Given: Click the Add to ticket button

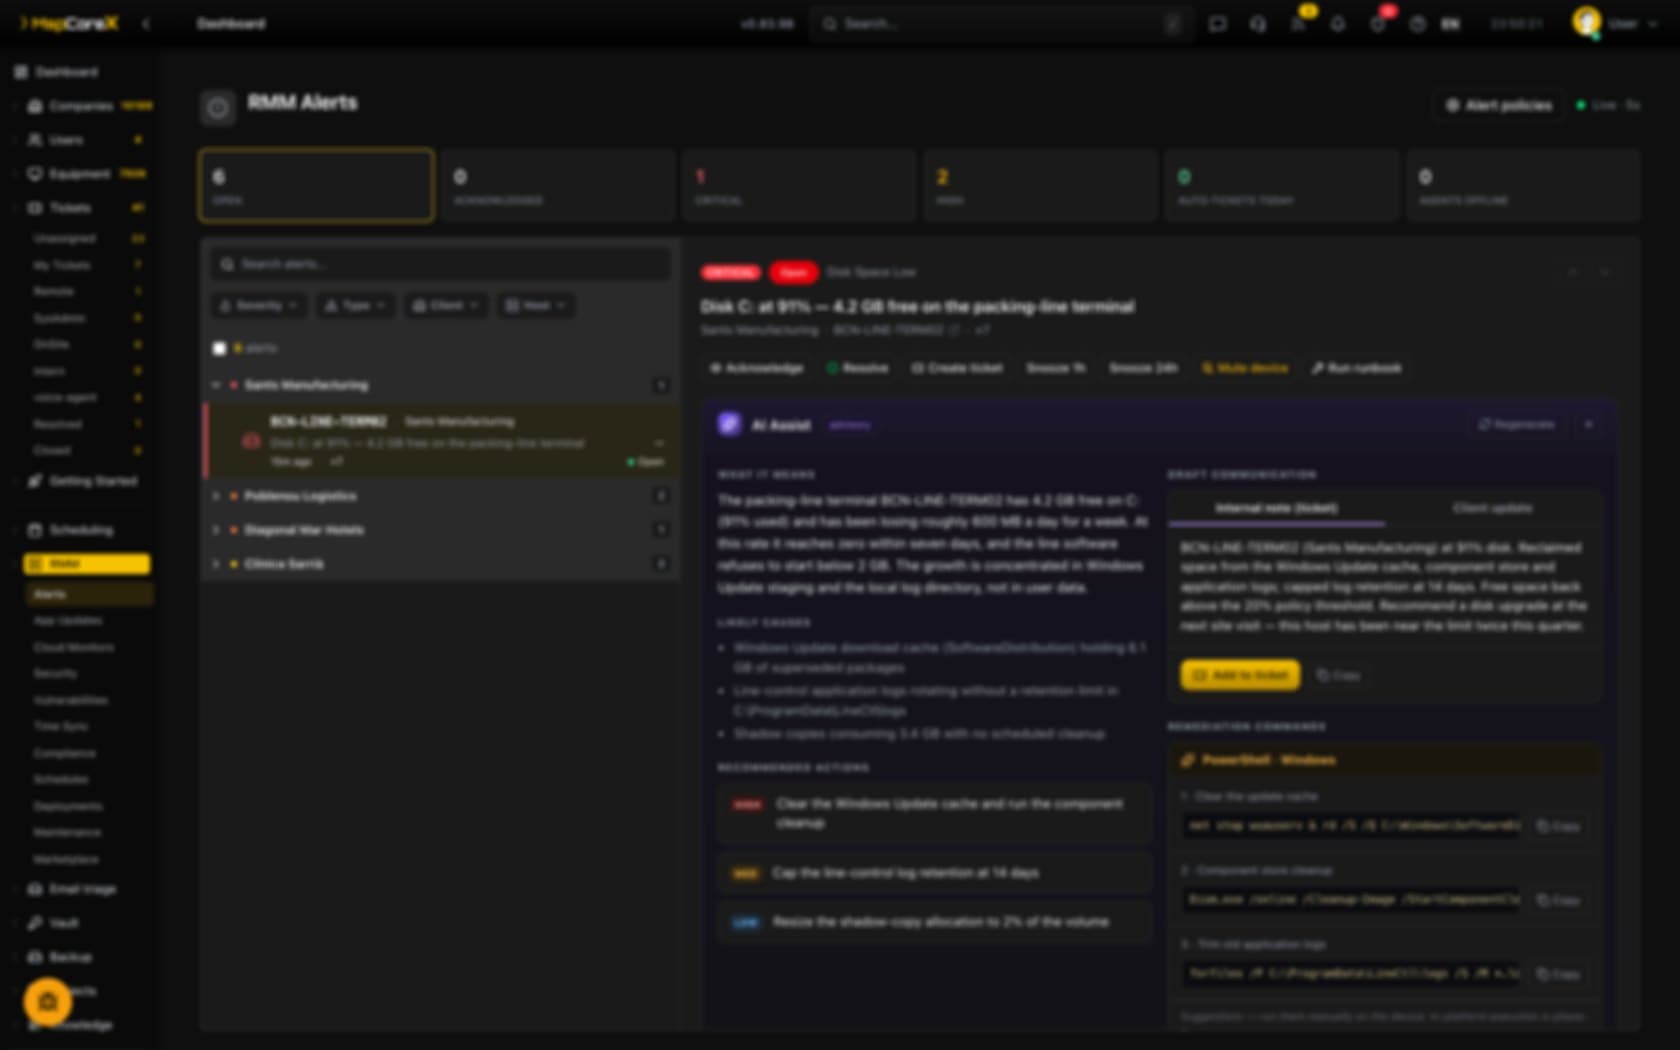Looking at the screenshot, I should (1240, 675).
